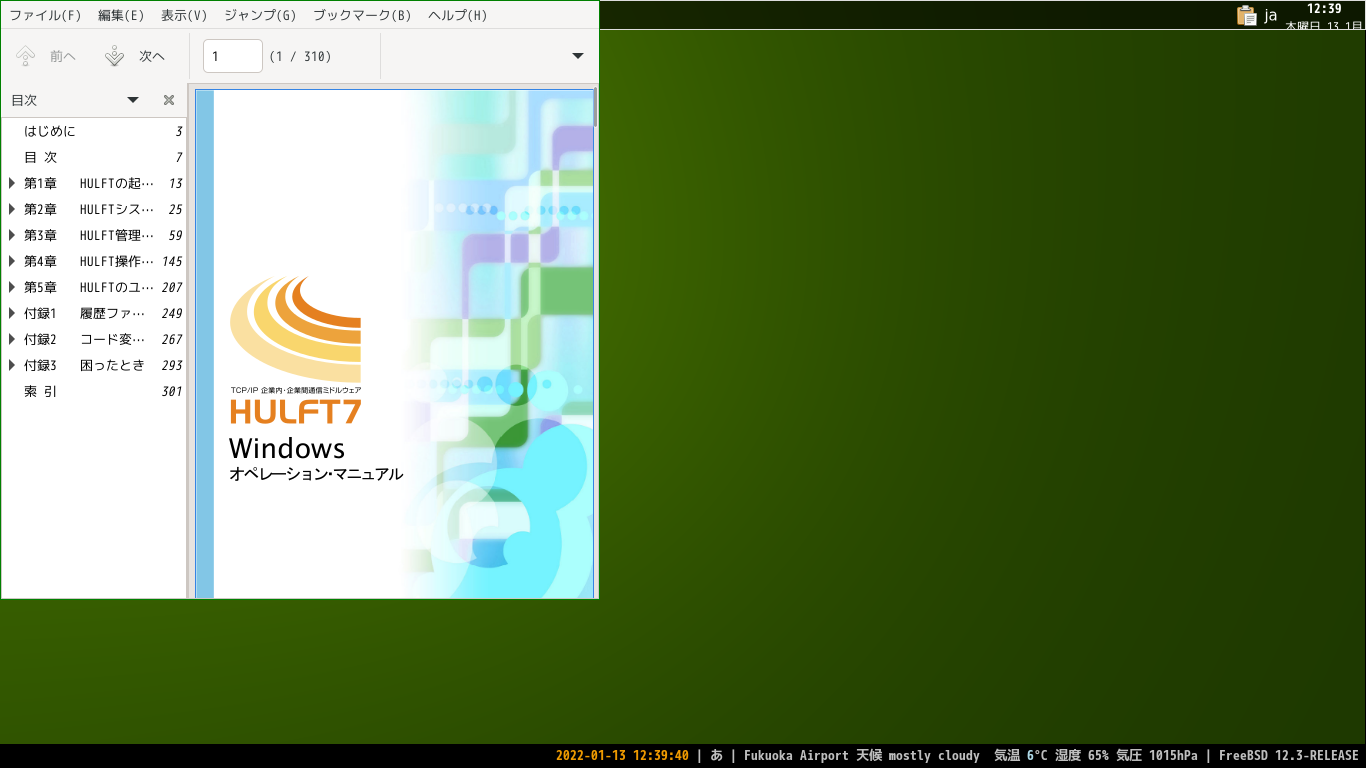Open the ファイル(F) menu
This screenshot has width=1366, height=768.
45,15
